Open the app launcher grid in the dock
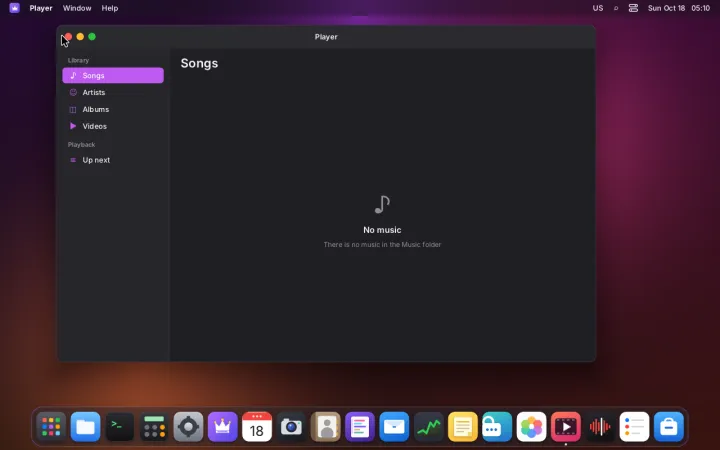This screenshot has width=720, height=450. coord(51,427)
